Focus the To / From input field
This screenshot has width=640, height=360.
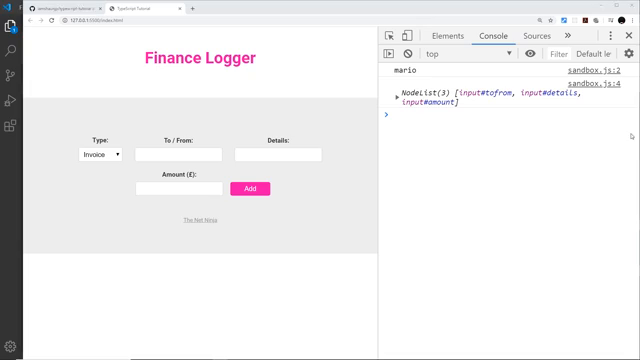click(x=179, y=155)
